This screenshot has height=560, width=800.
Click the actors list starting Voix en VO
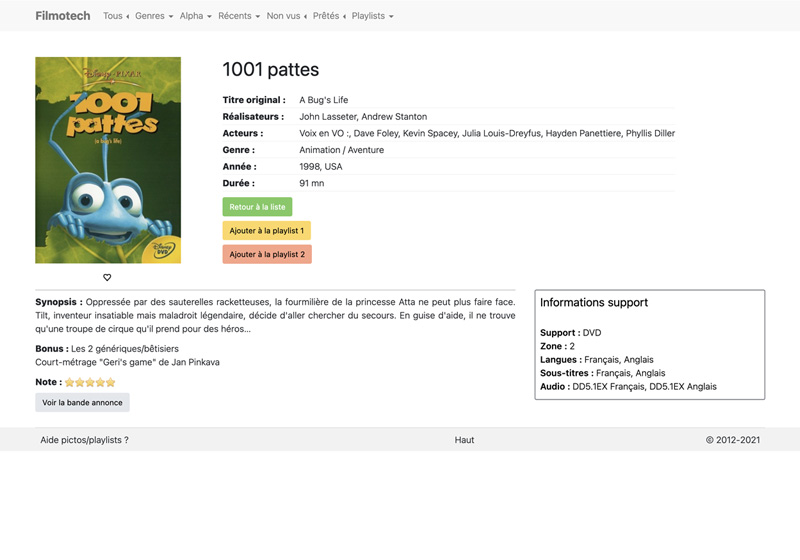(487, 133)
